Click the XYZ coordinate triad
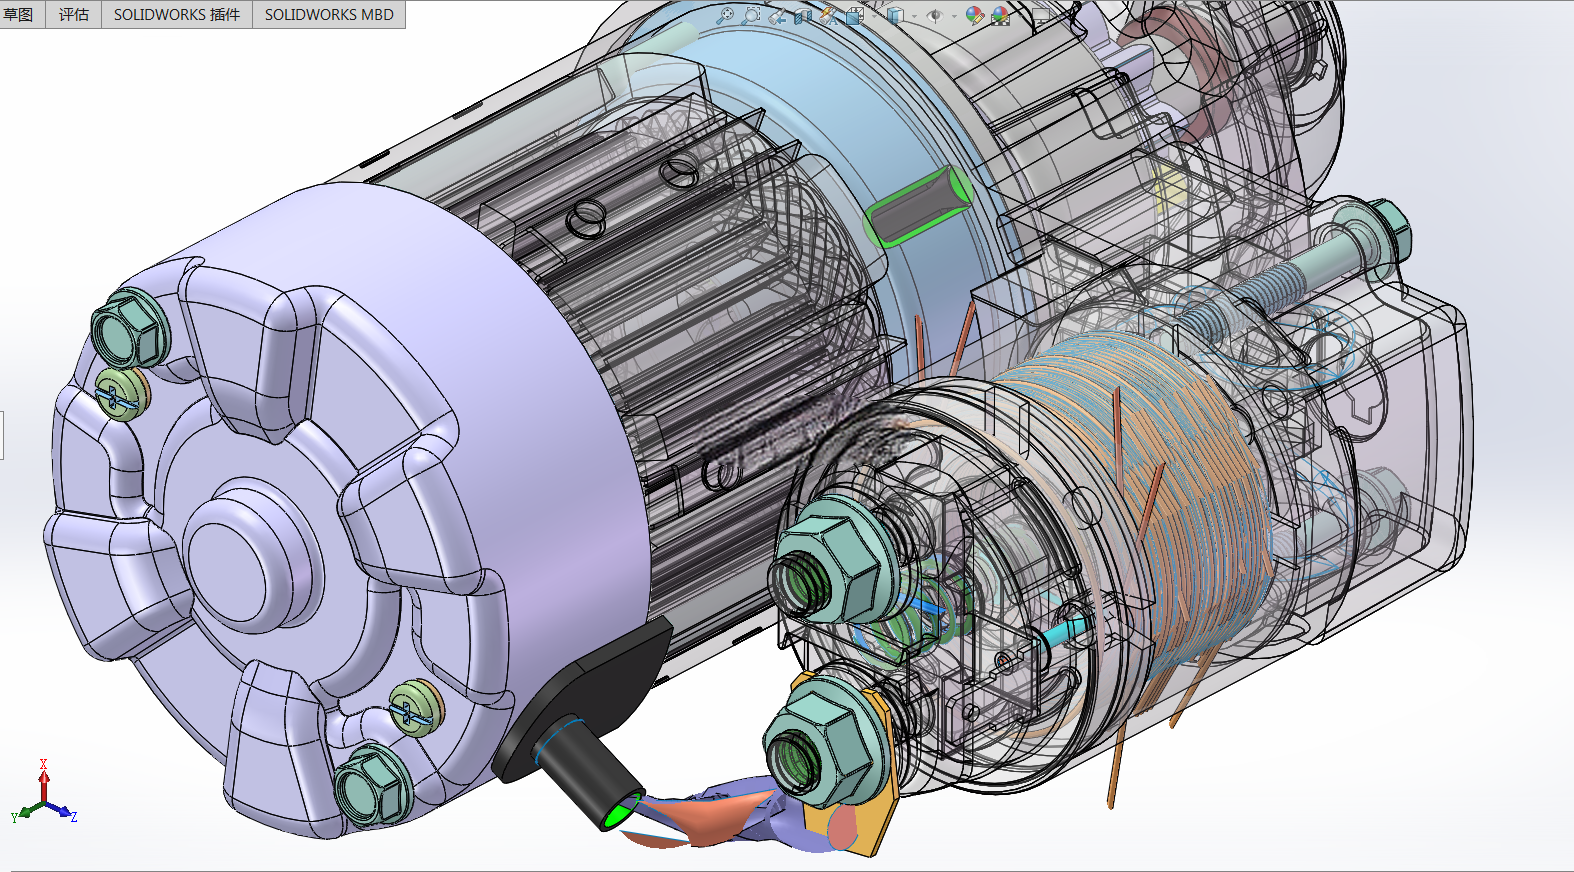The width and height of the screenshot is (1574, 872). pos(44,793)
